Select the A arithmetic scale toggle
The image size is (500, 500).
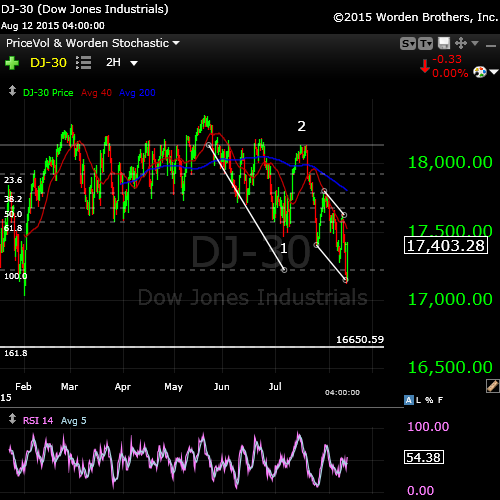[x=409, y=400]
